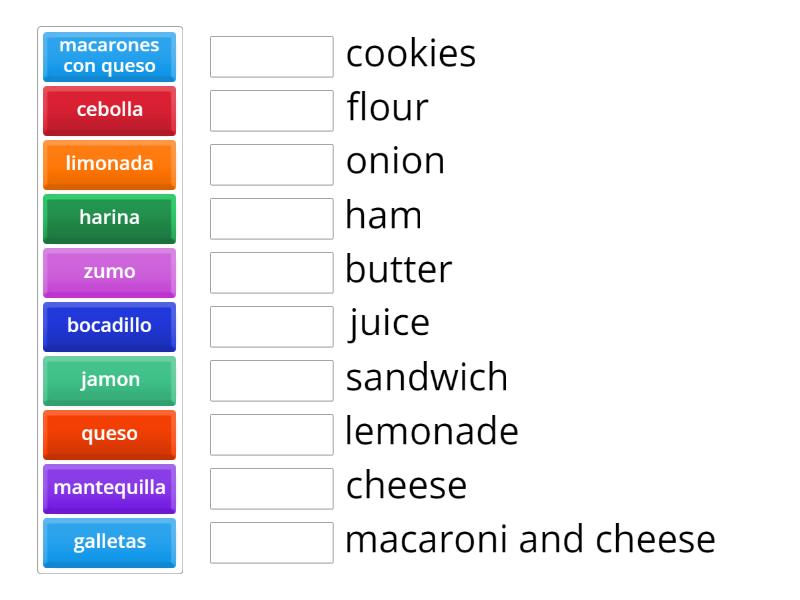Select the 'jamon' tile
Screen dimensions: 800x600
[x=108, y=381]
